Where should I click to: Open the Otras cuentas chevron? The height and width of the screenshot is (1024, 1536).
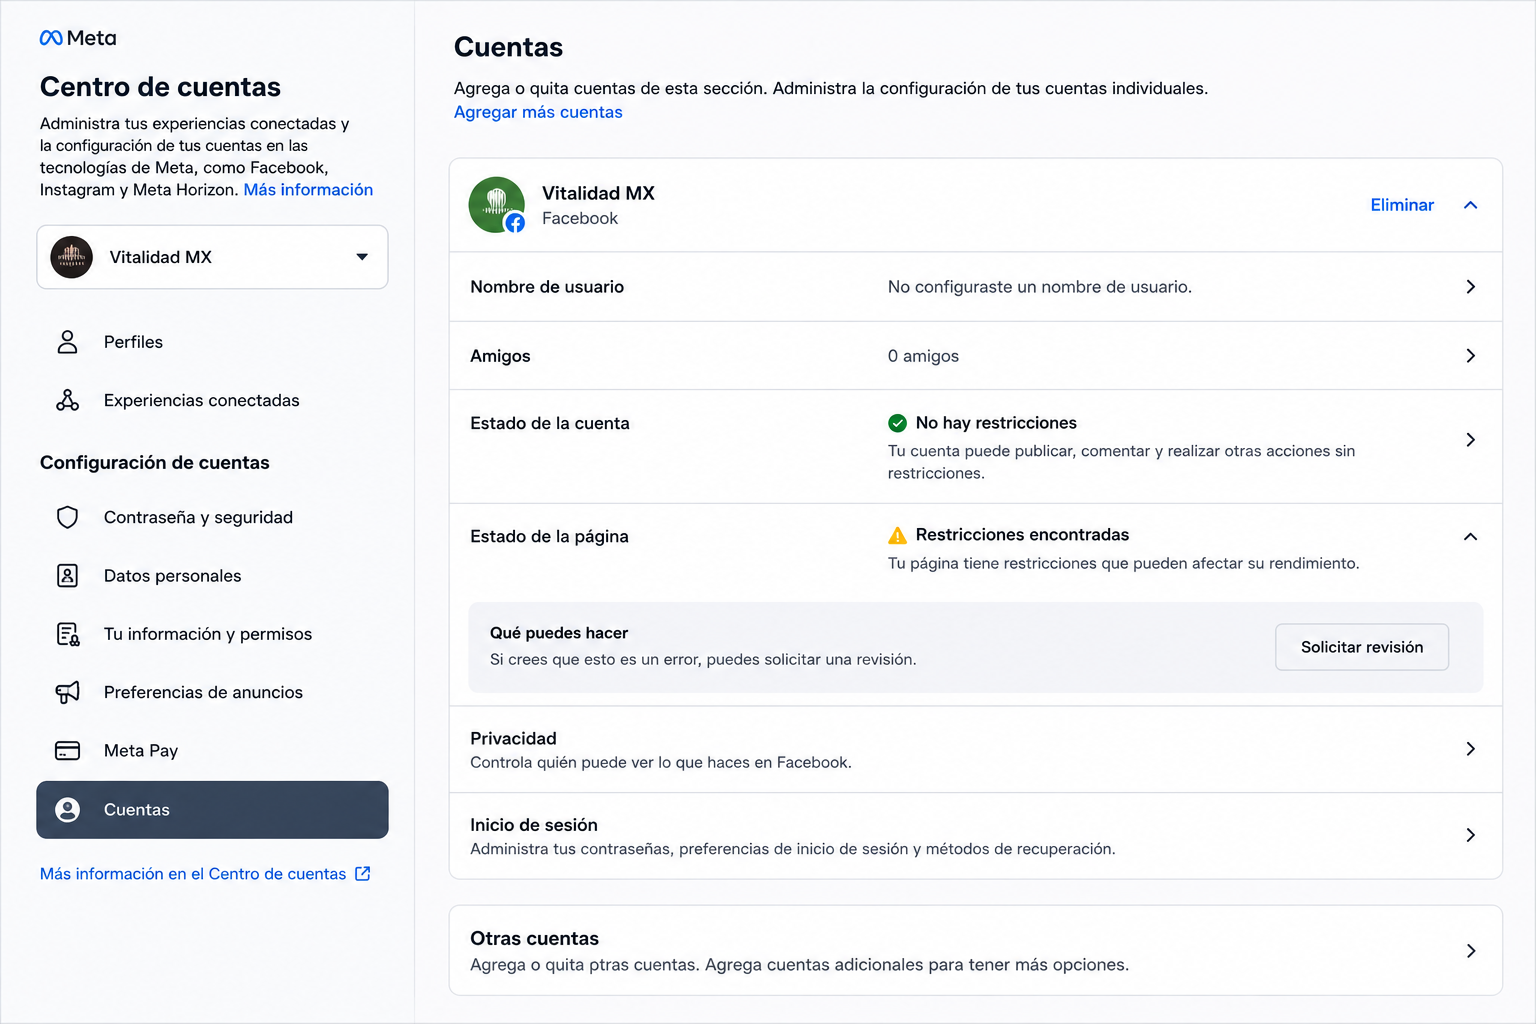pyautogui.click(x=1470, y=951)
